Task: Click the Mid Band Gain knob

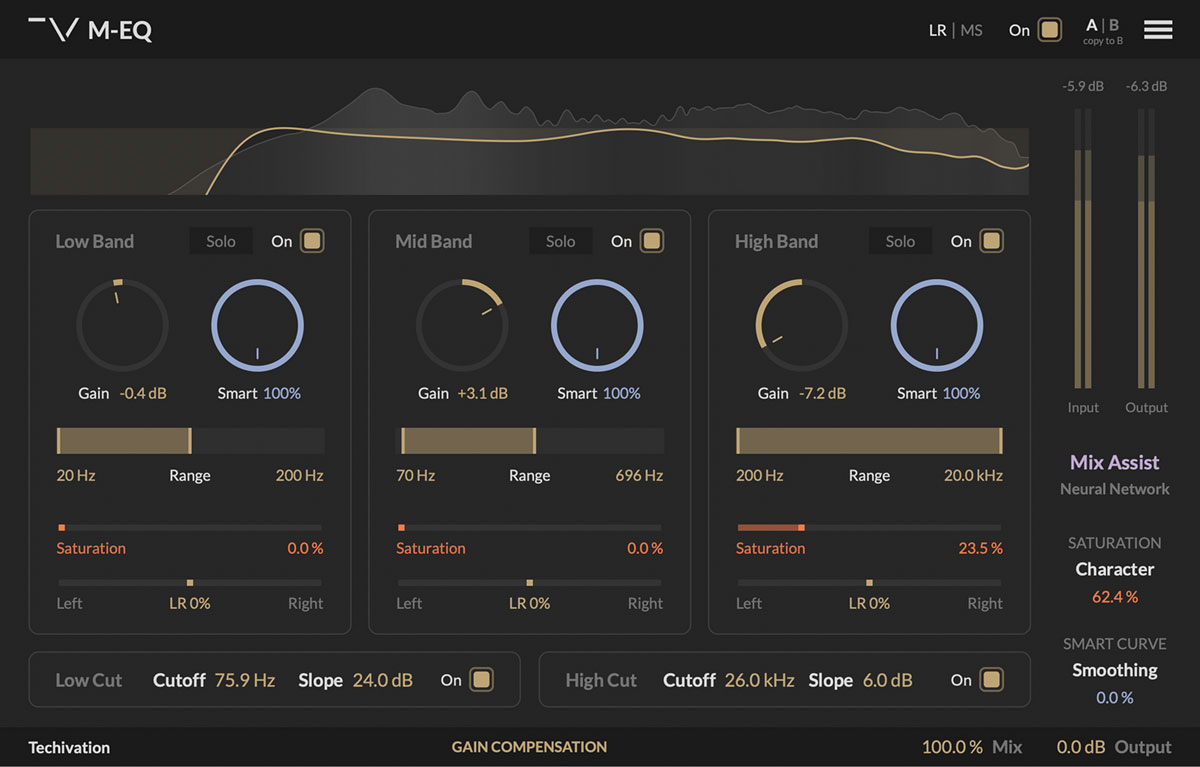Action: tap(462, 325)
